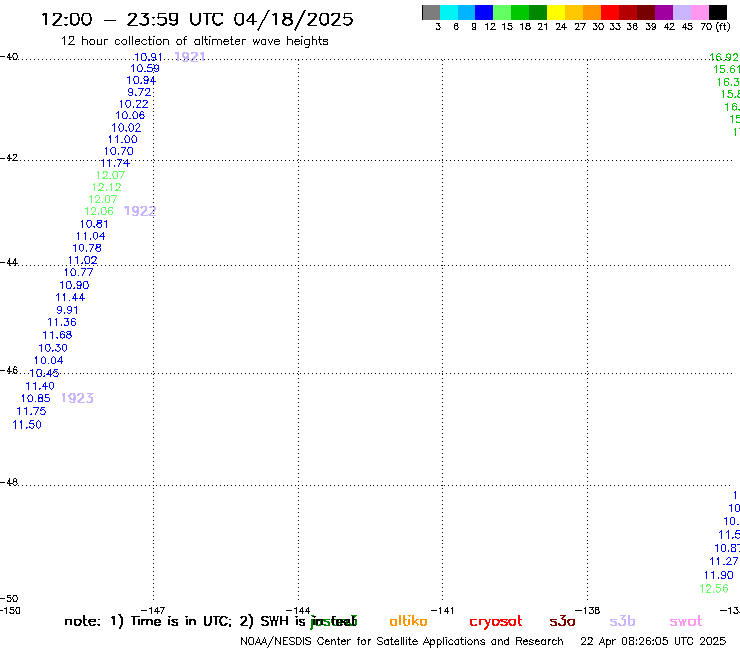The height and width of the screenshot is (650, 740).
Task: Click the wave height value '10.06'
Action: pos(130,116)
